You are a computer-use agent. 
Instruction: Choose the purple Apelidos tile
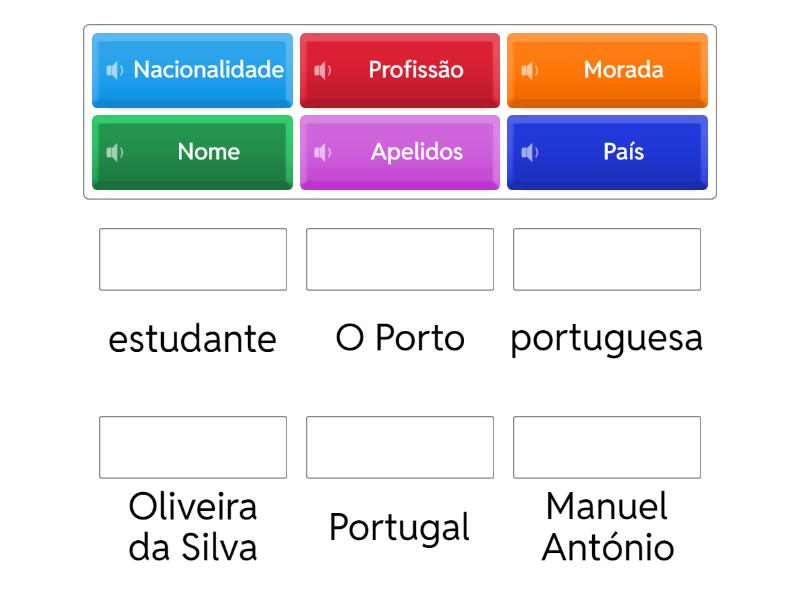pyautogui.click(x=416, y=152)
